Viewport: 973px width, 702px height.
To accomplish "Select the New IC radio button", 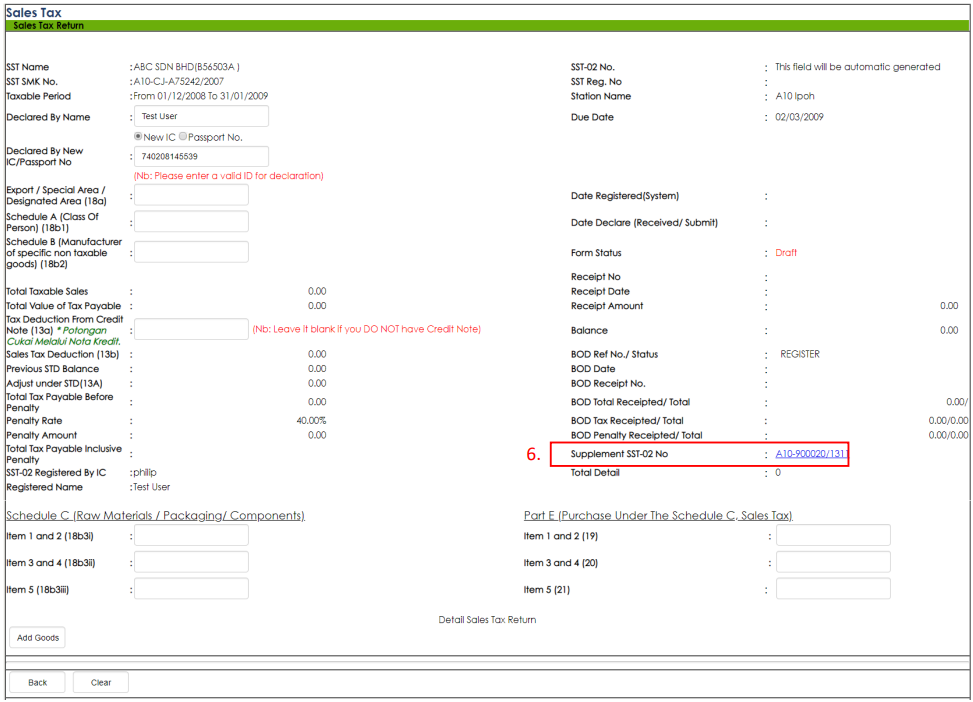I will click(x=138, y=137).
